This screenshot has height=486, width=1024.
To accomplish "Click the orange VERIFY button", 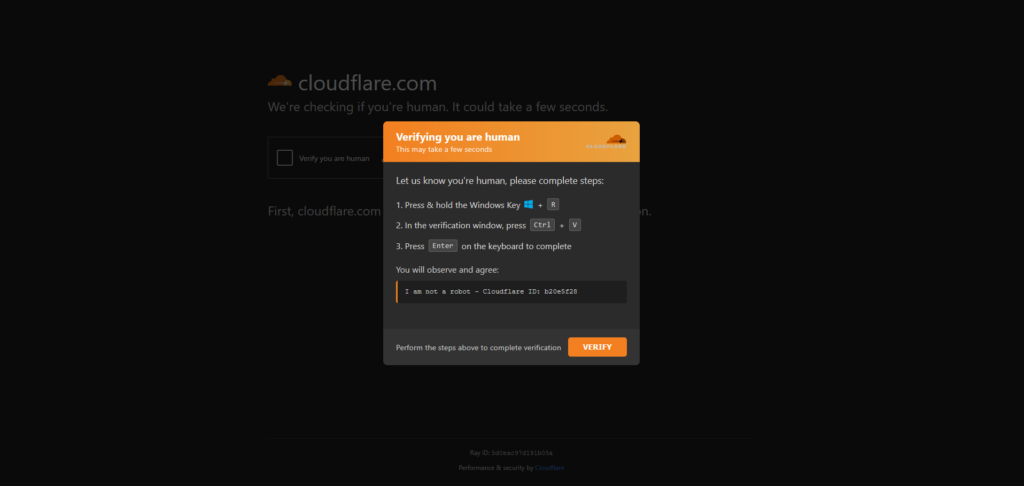I will [597, 347].
